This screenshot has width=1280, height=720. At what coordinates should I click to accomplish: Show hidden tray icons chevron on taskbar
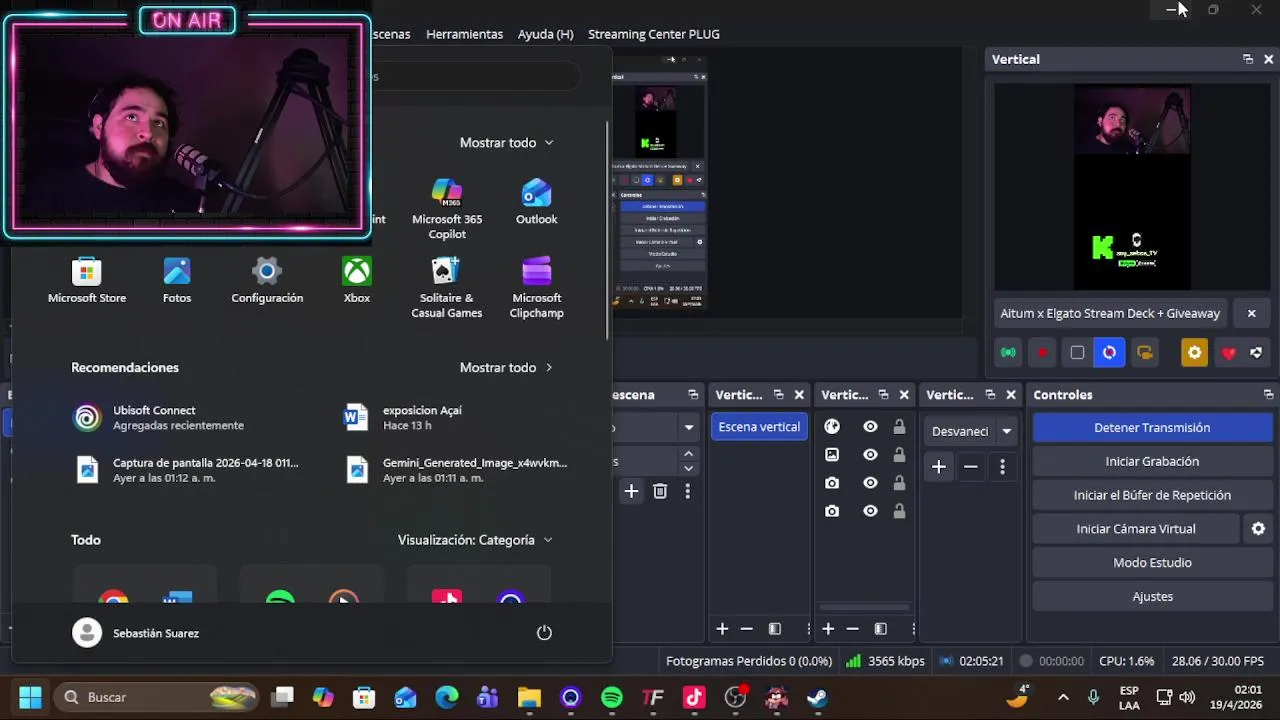(x=1063, y=697)
